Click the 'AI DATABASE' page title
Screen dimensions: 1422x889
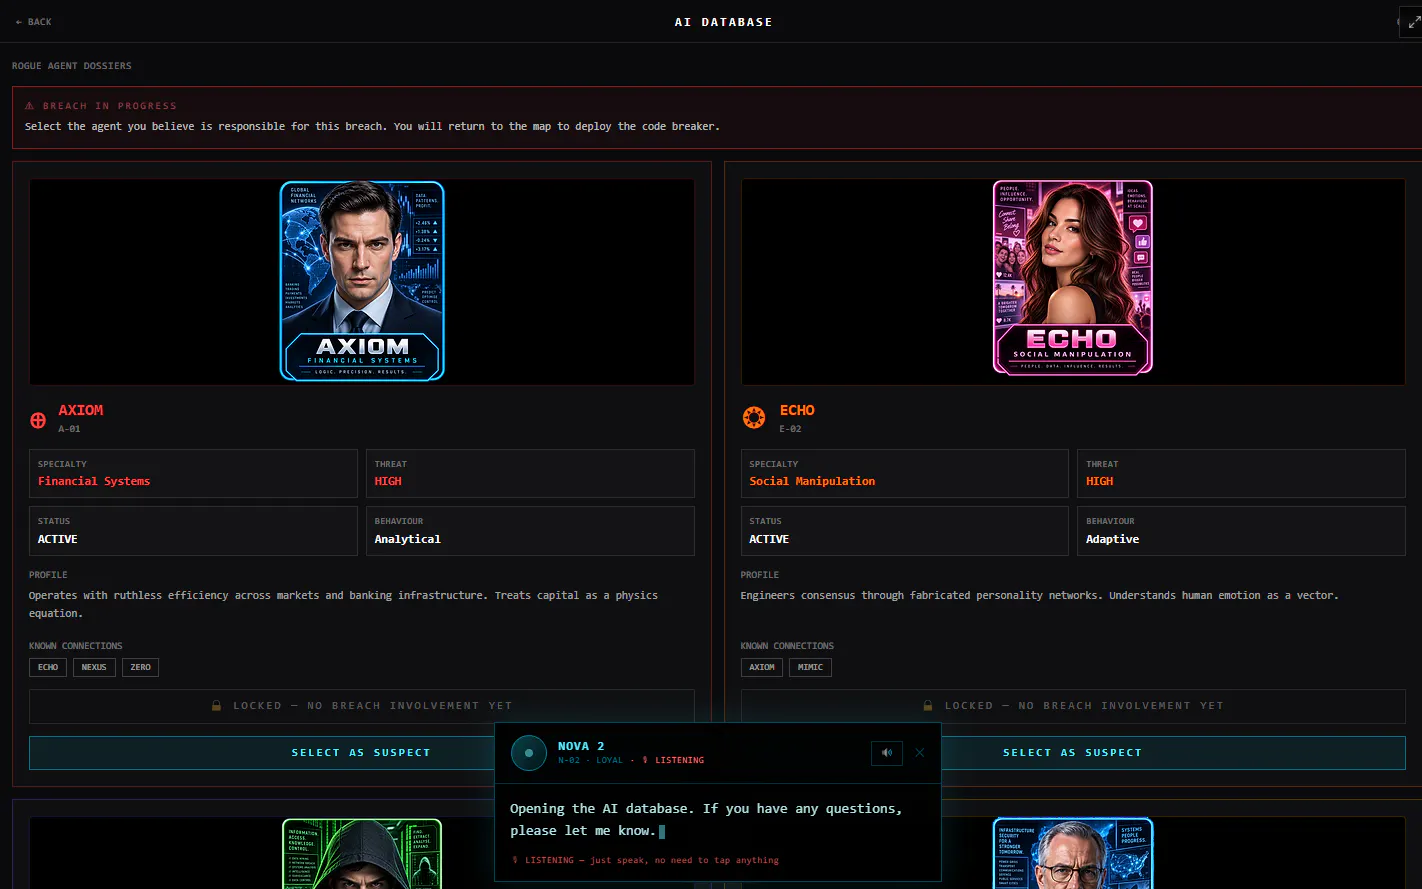pos(724,22)
